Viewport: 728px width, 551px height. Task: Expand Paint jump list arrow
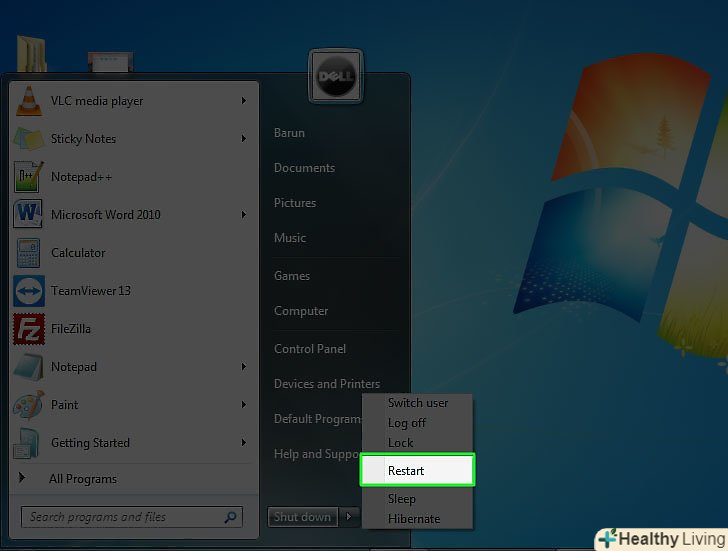coord(244,405)
